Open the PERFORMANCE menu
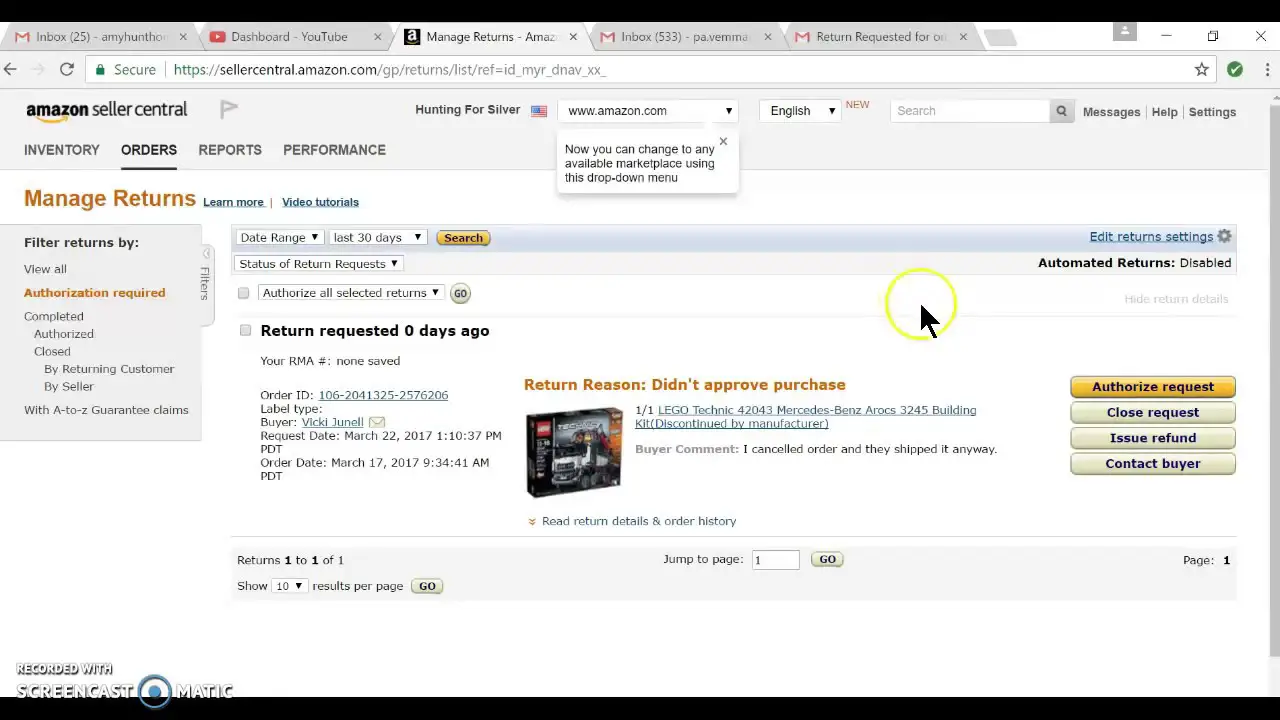Viewport: 1280px width, 720px height. 334,150
